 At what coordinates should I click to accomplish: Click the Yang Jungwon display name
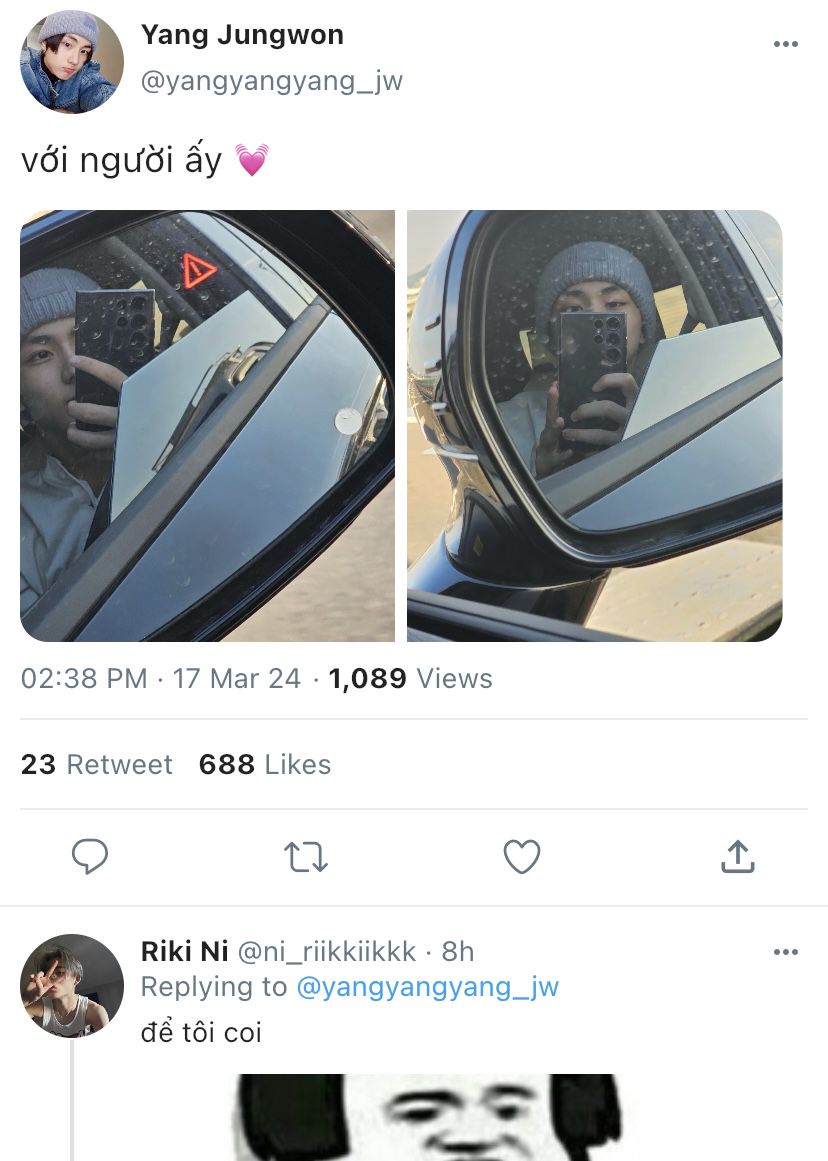242,35
